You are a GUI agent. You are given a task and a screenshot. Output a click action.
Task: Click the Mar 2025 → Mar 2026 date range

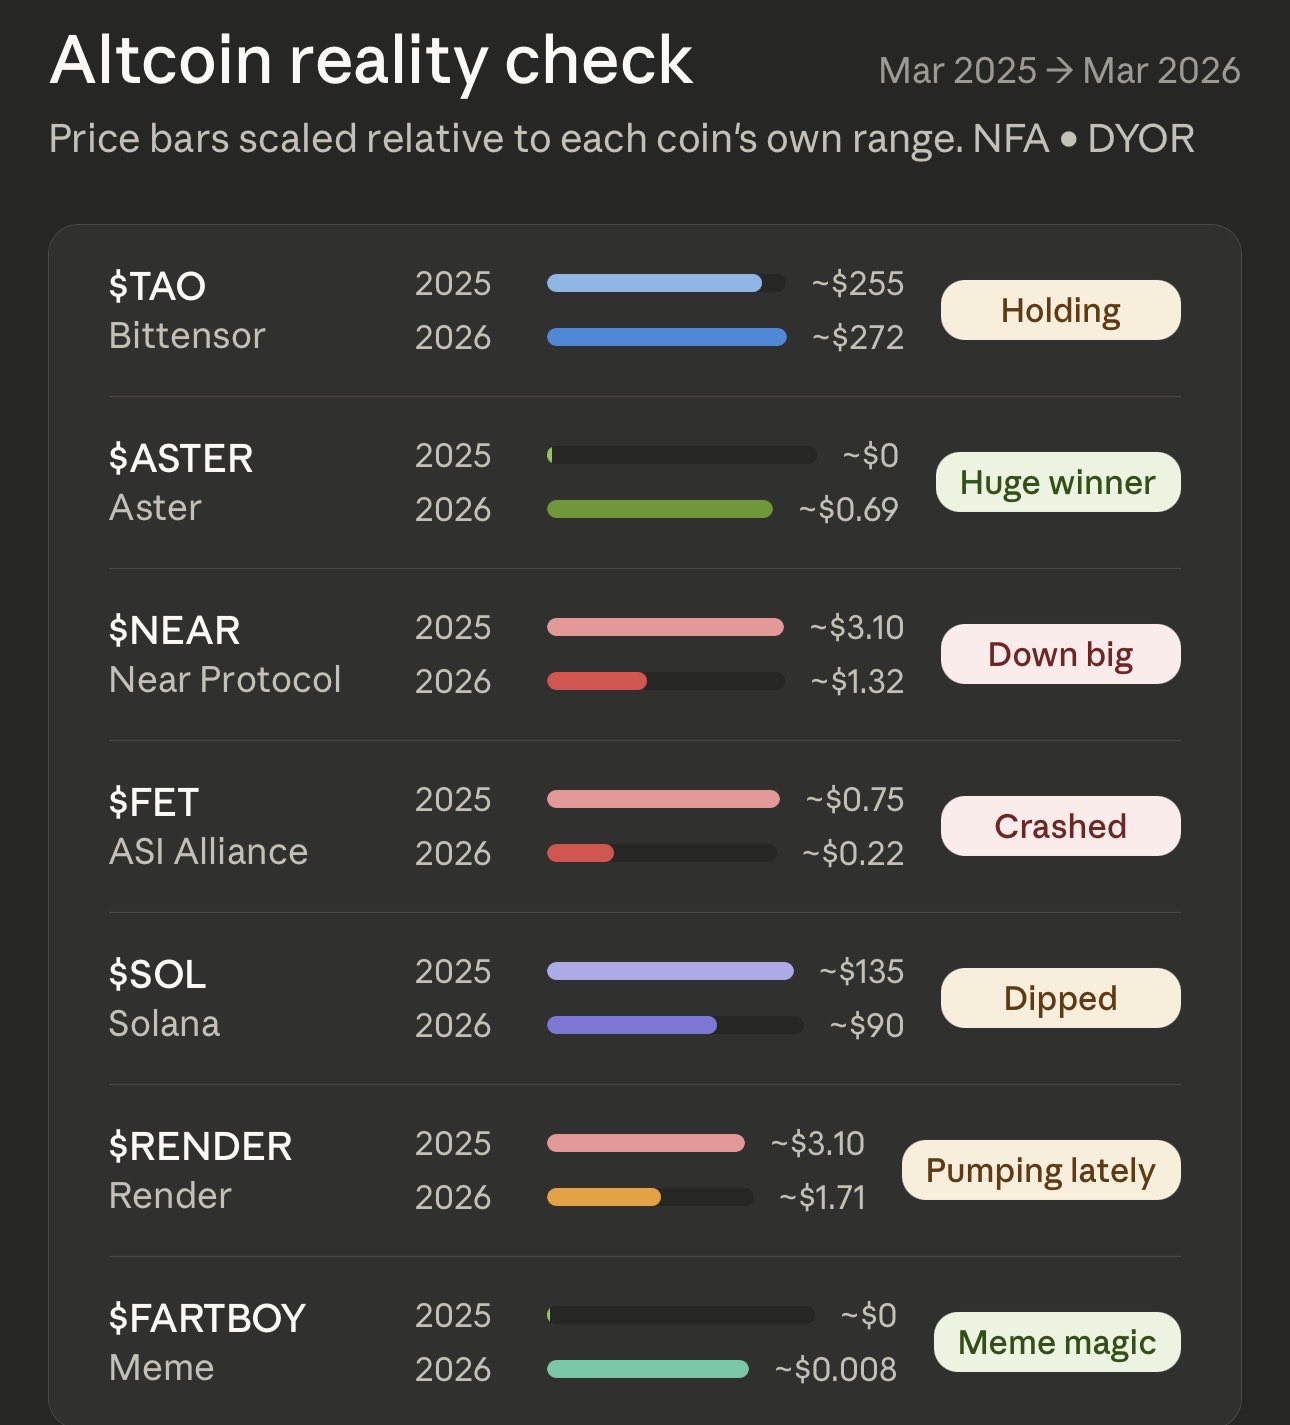(x=1059, y=71)
